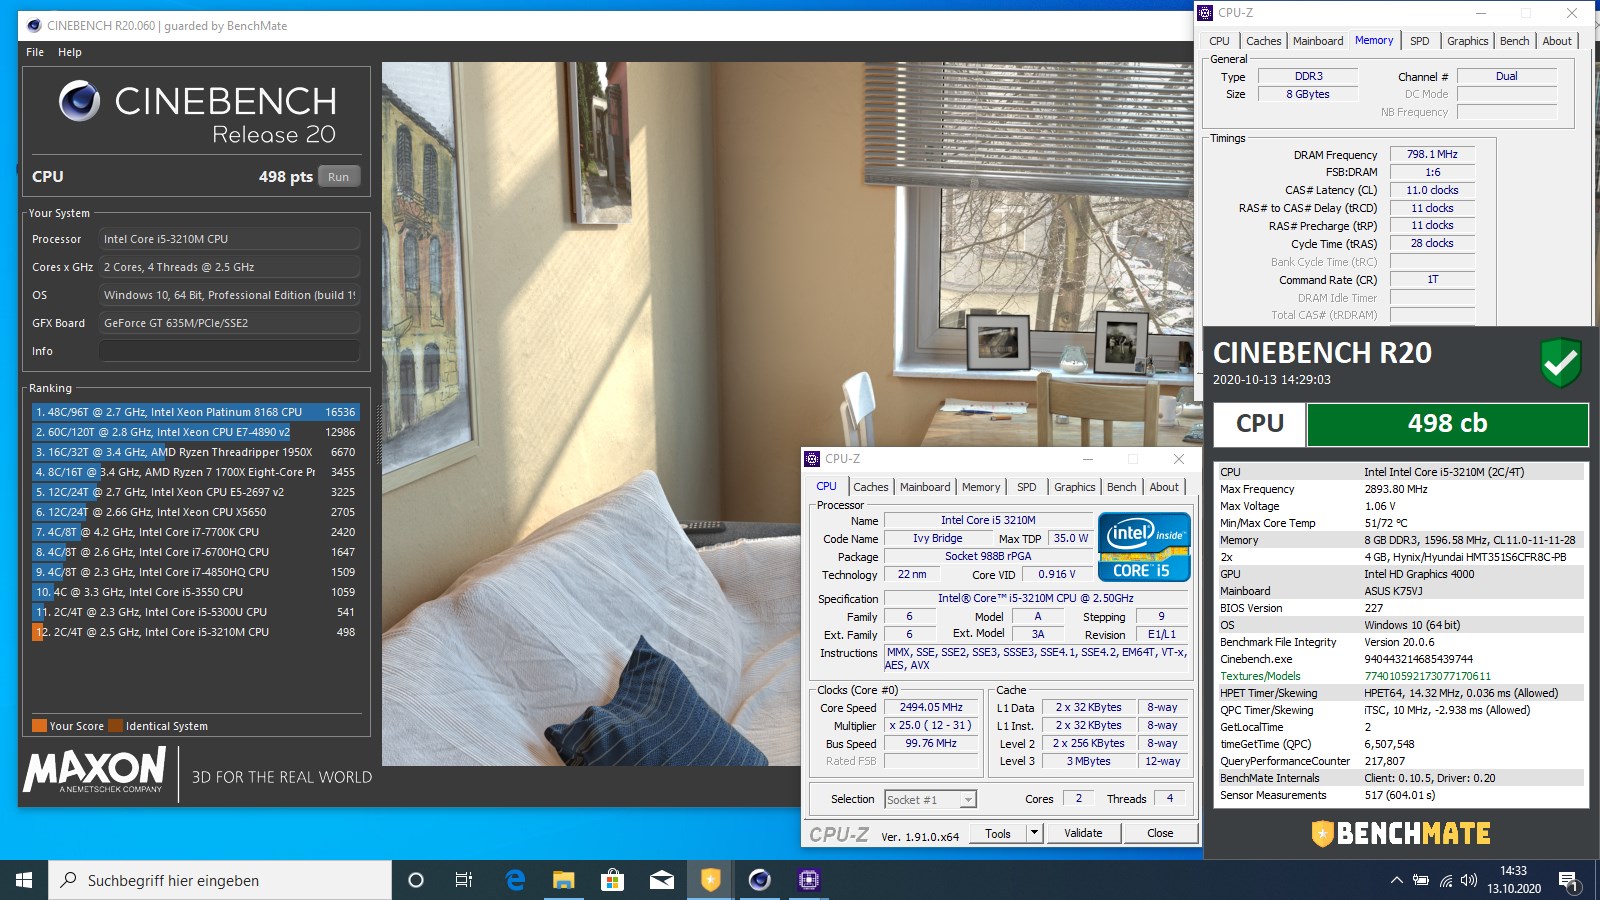Open the Help menu in Cinebench
The image size is (1600, 900).
pos(70,52)
